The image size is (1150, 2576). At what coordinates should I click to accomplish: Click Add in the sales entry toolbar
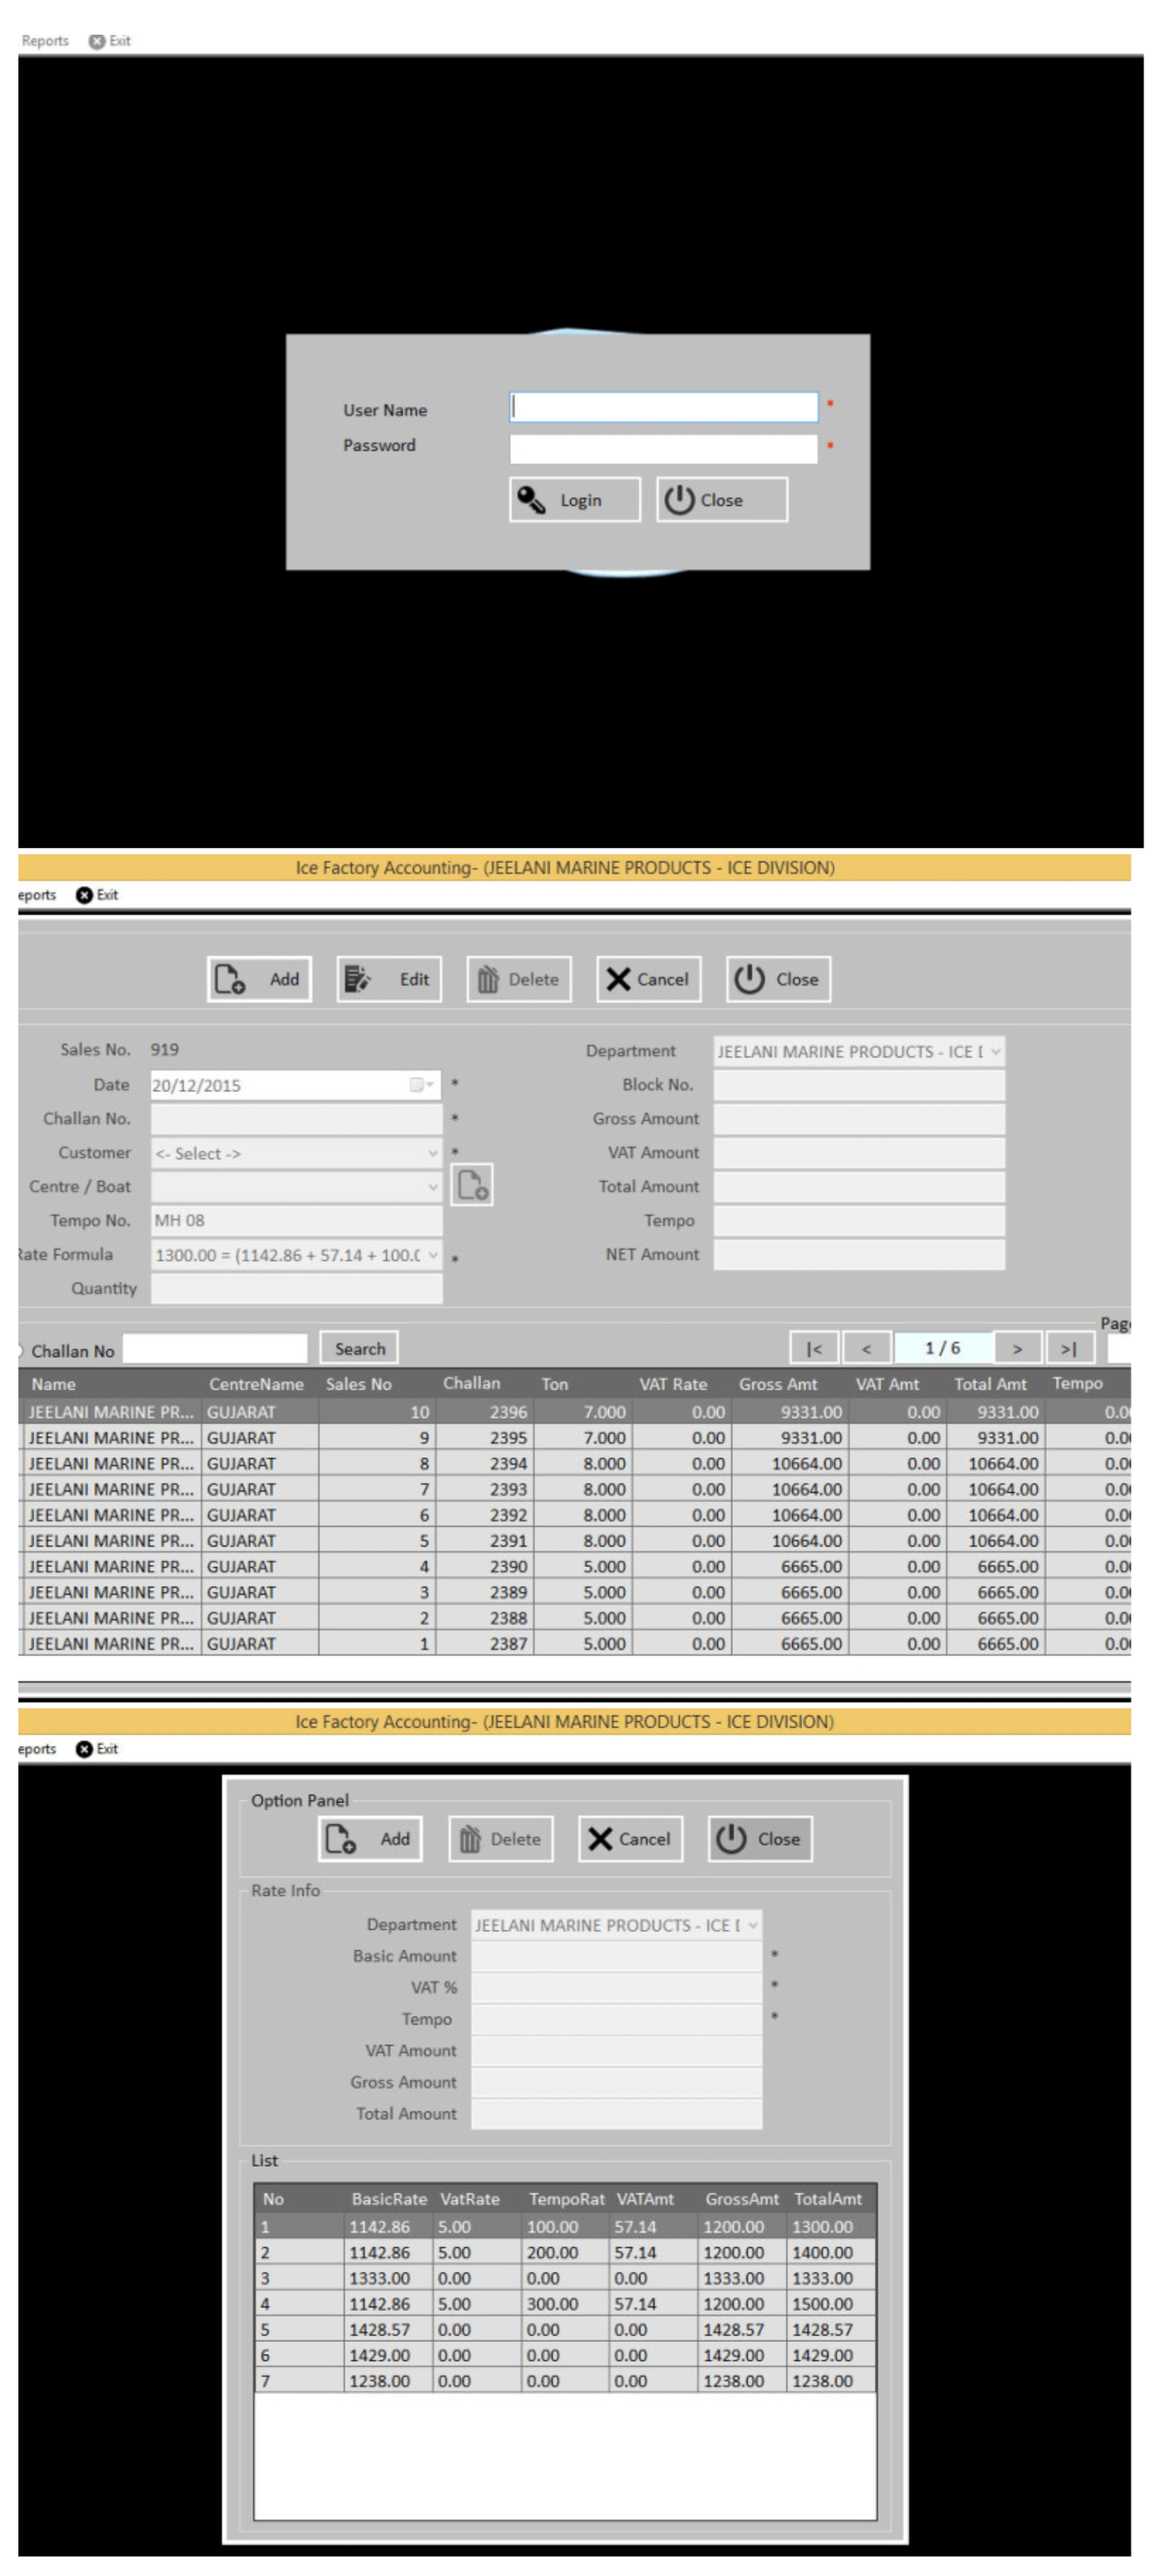point(259,979)
